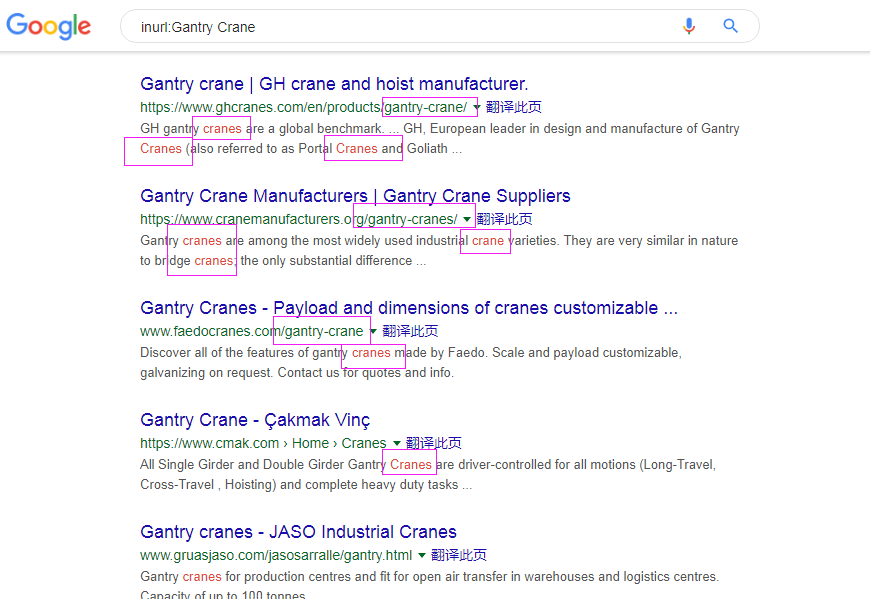870x599 pixels.
Task: Click snippet 'Gantry cranes are among the most widely used'
Action: pyautogui.click(x=276, y=241)
